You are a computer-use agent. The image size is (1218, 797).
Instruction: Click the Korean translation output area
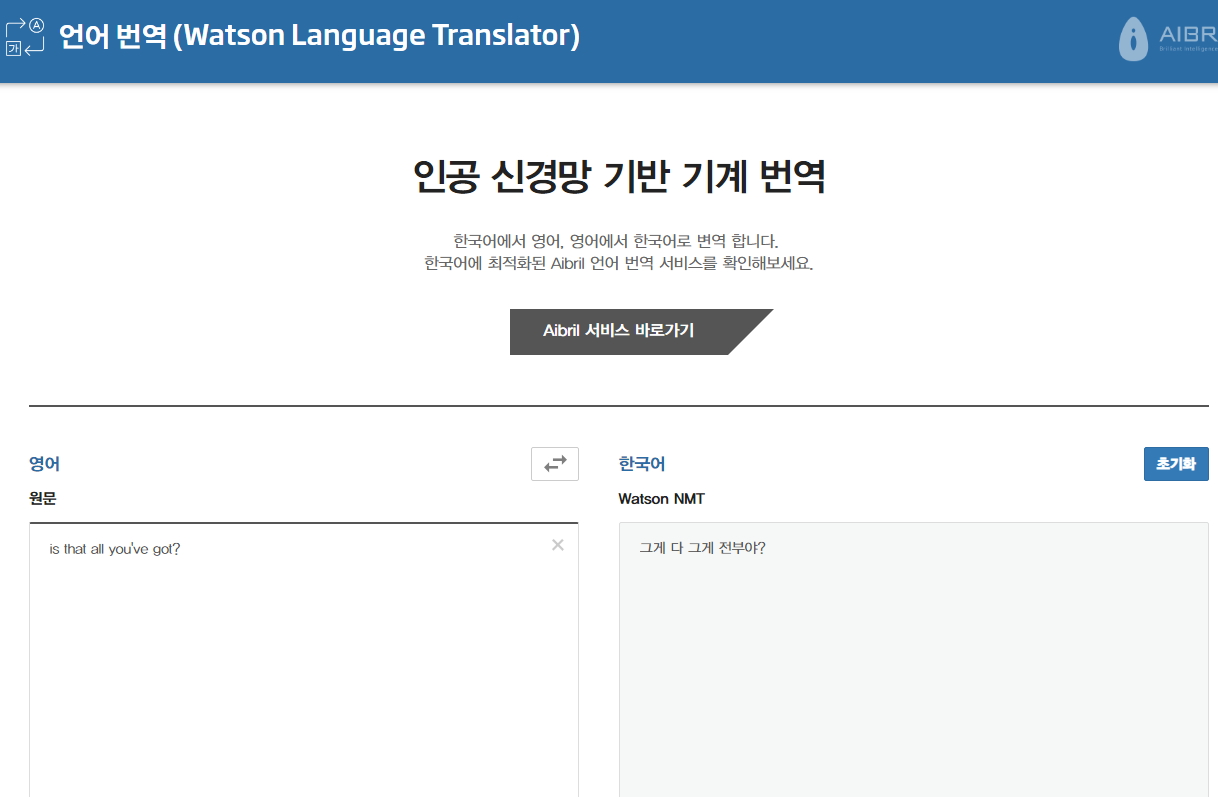pos(914,660)
